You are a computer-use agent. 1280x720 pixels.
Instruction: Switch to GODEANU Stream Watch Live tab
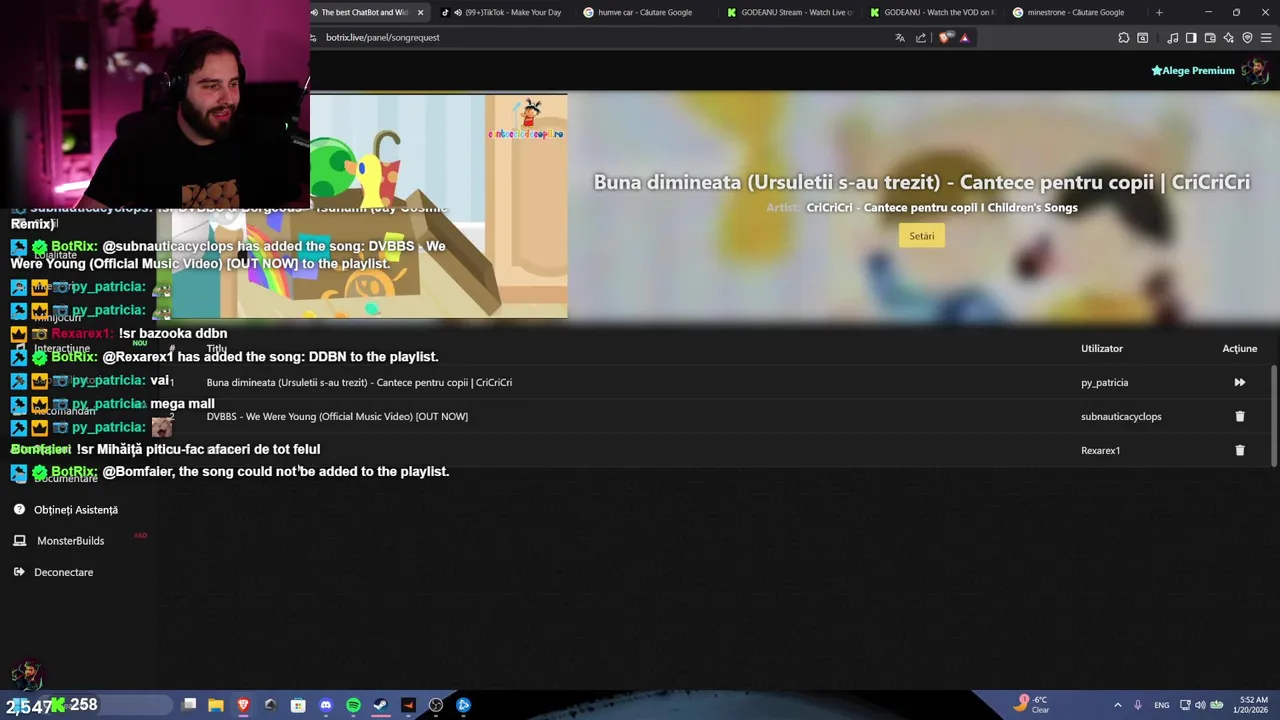[x=790, y=12]
